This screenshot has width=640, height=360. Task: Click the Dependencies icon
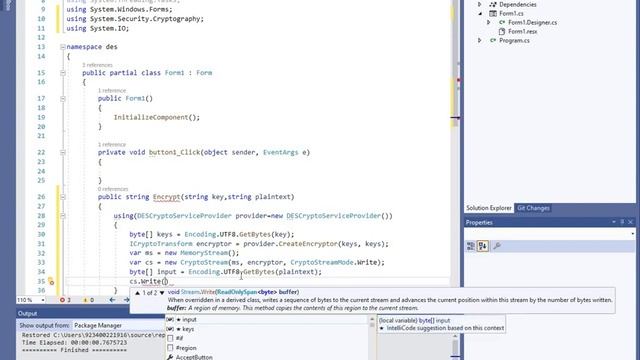(493, 4)
